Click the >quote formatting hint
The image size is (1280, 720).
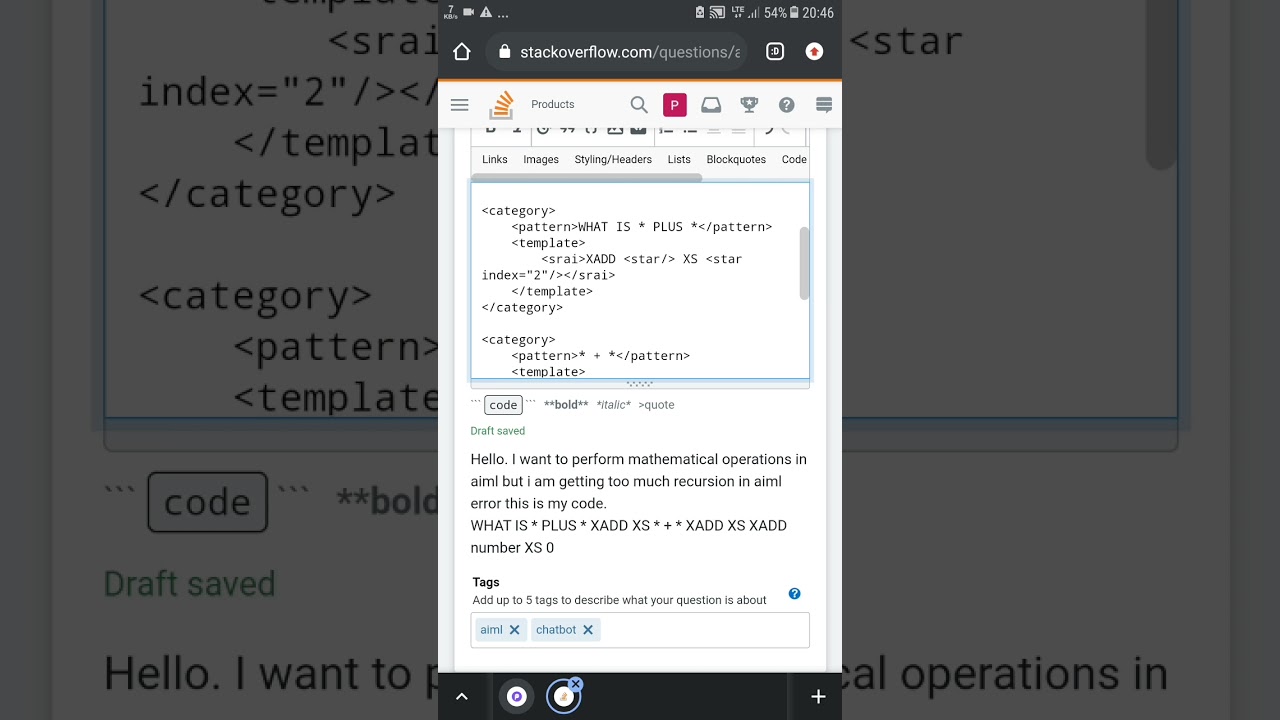click(x=656, y=405)
